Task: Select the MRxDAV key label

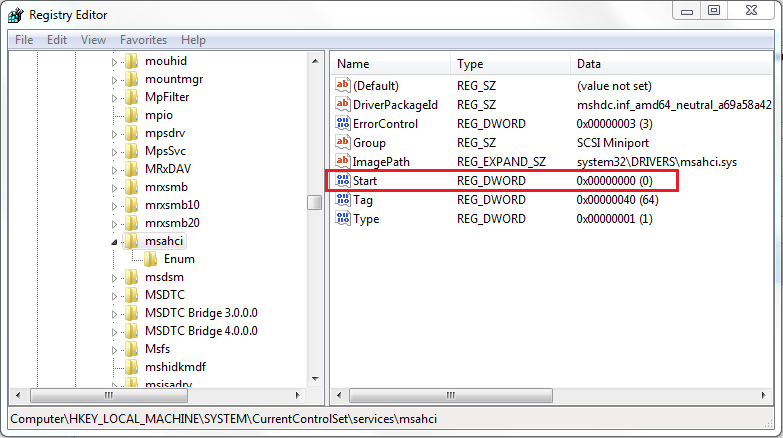Action: (x=168, y=169)
